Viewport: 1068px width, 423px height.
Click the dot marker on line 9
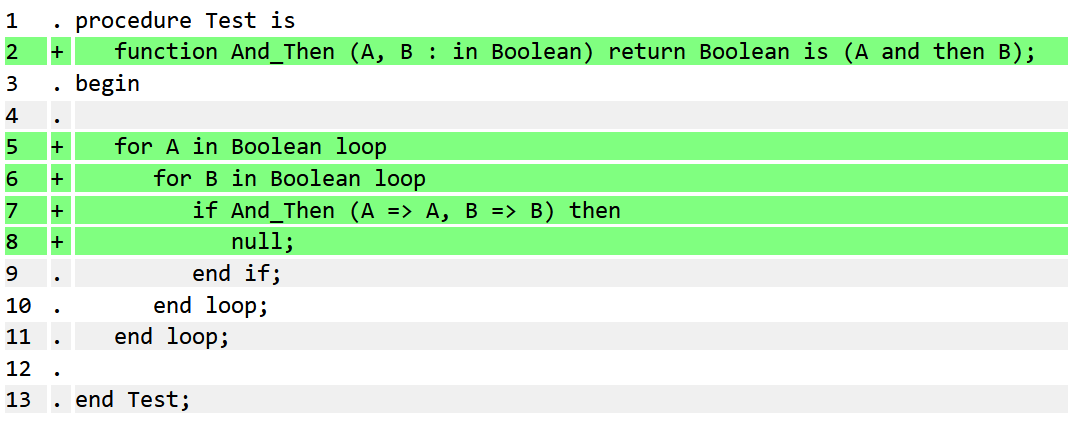click(x=58, y=274)
